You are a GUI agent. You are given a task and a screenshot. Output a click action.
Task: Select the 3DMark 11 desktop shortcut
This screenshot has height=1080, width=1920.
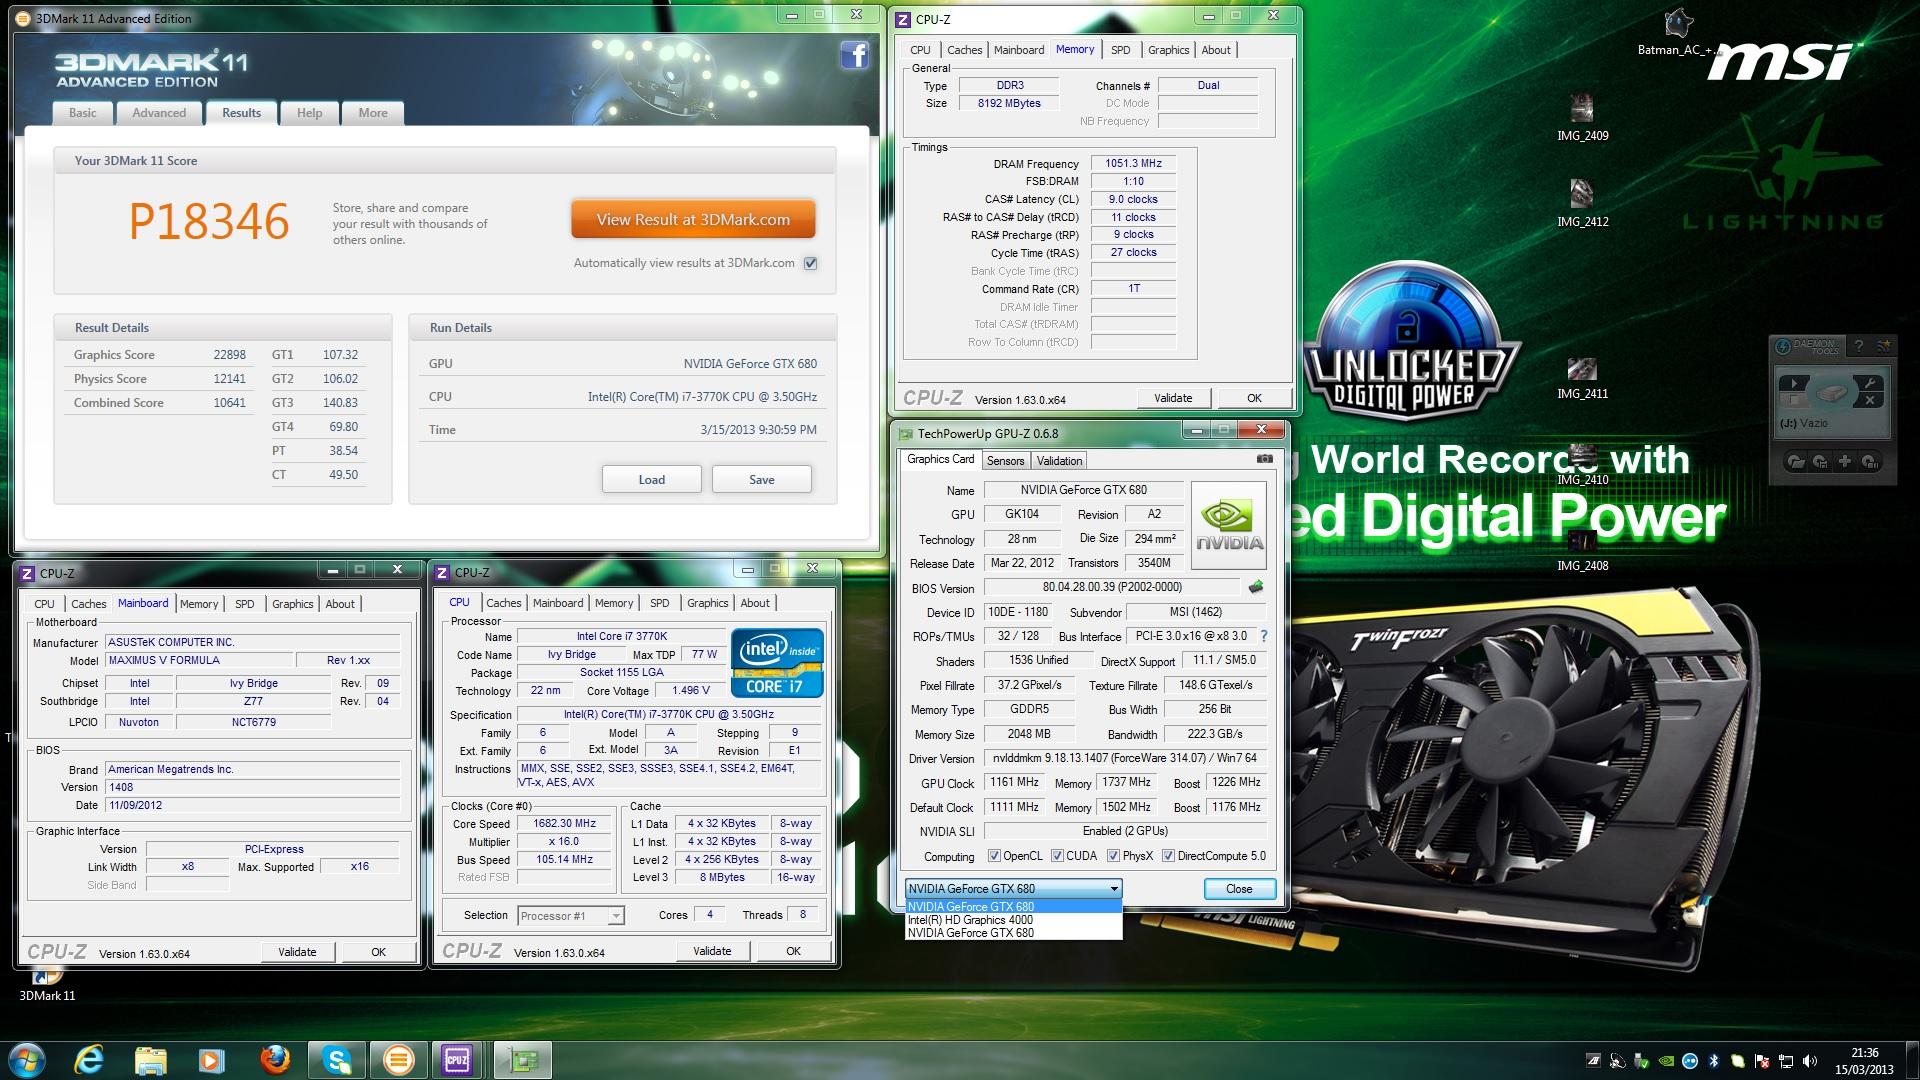coord(47,986)
